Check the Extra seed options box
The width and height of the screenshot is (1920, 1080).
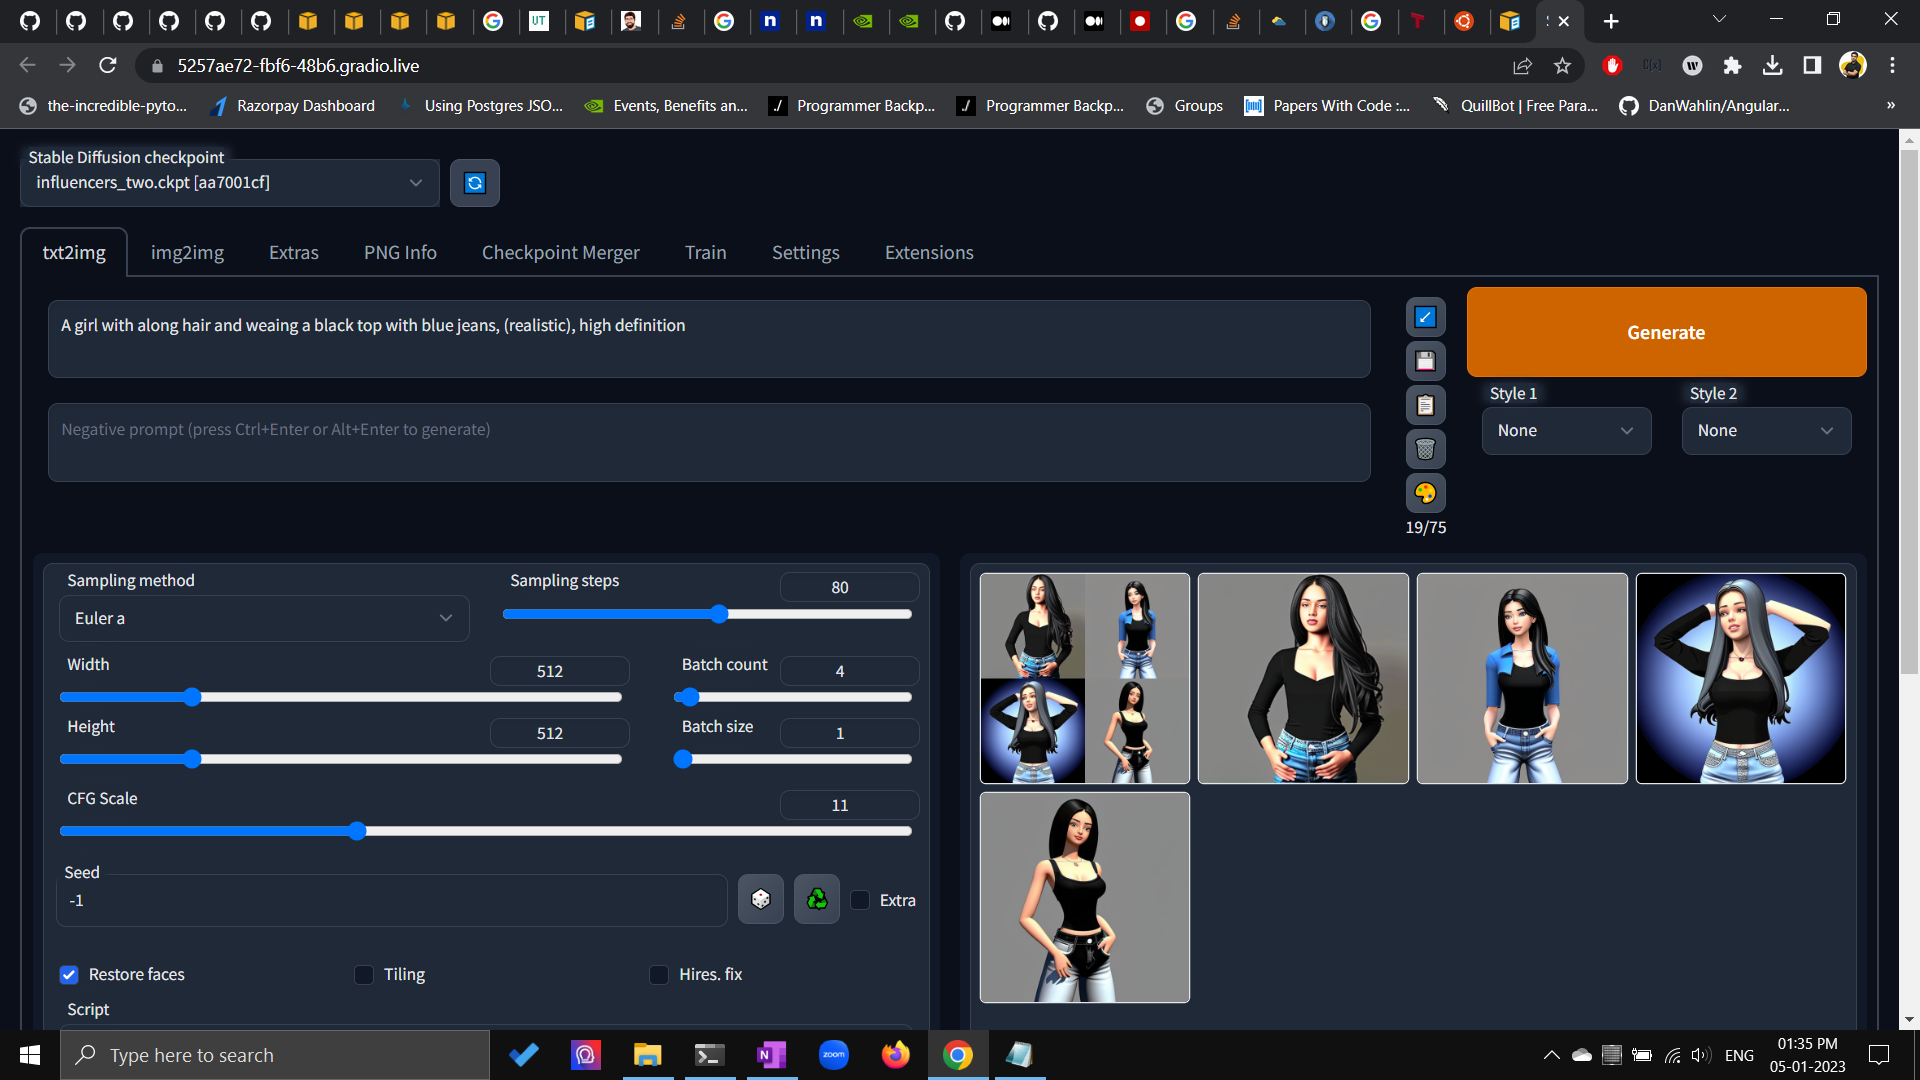pos(860,900)
